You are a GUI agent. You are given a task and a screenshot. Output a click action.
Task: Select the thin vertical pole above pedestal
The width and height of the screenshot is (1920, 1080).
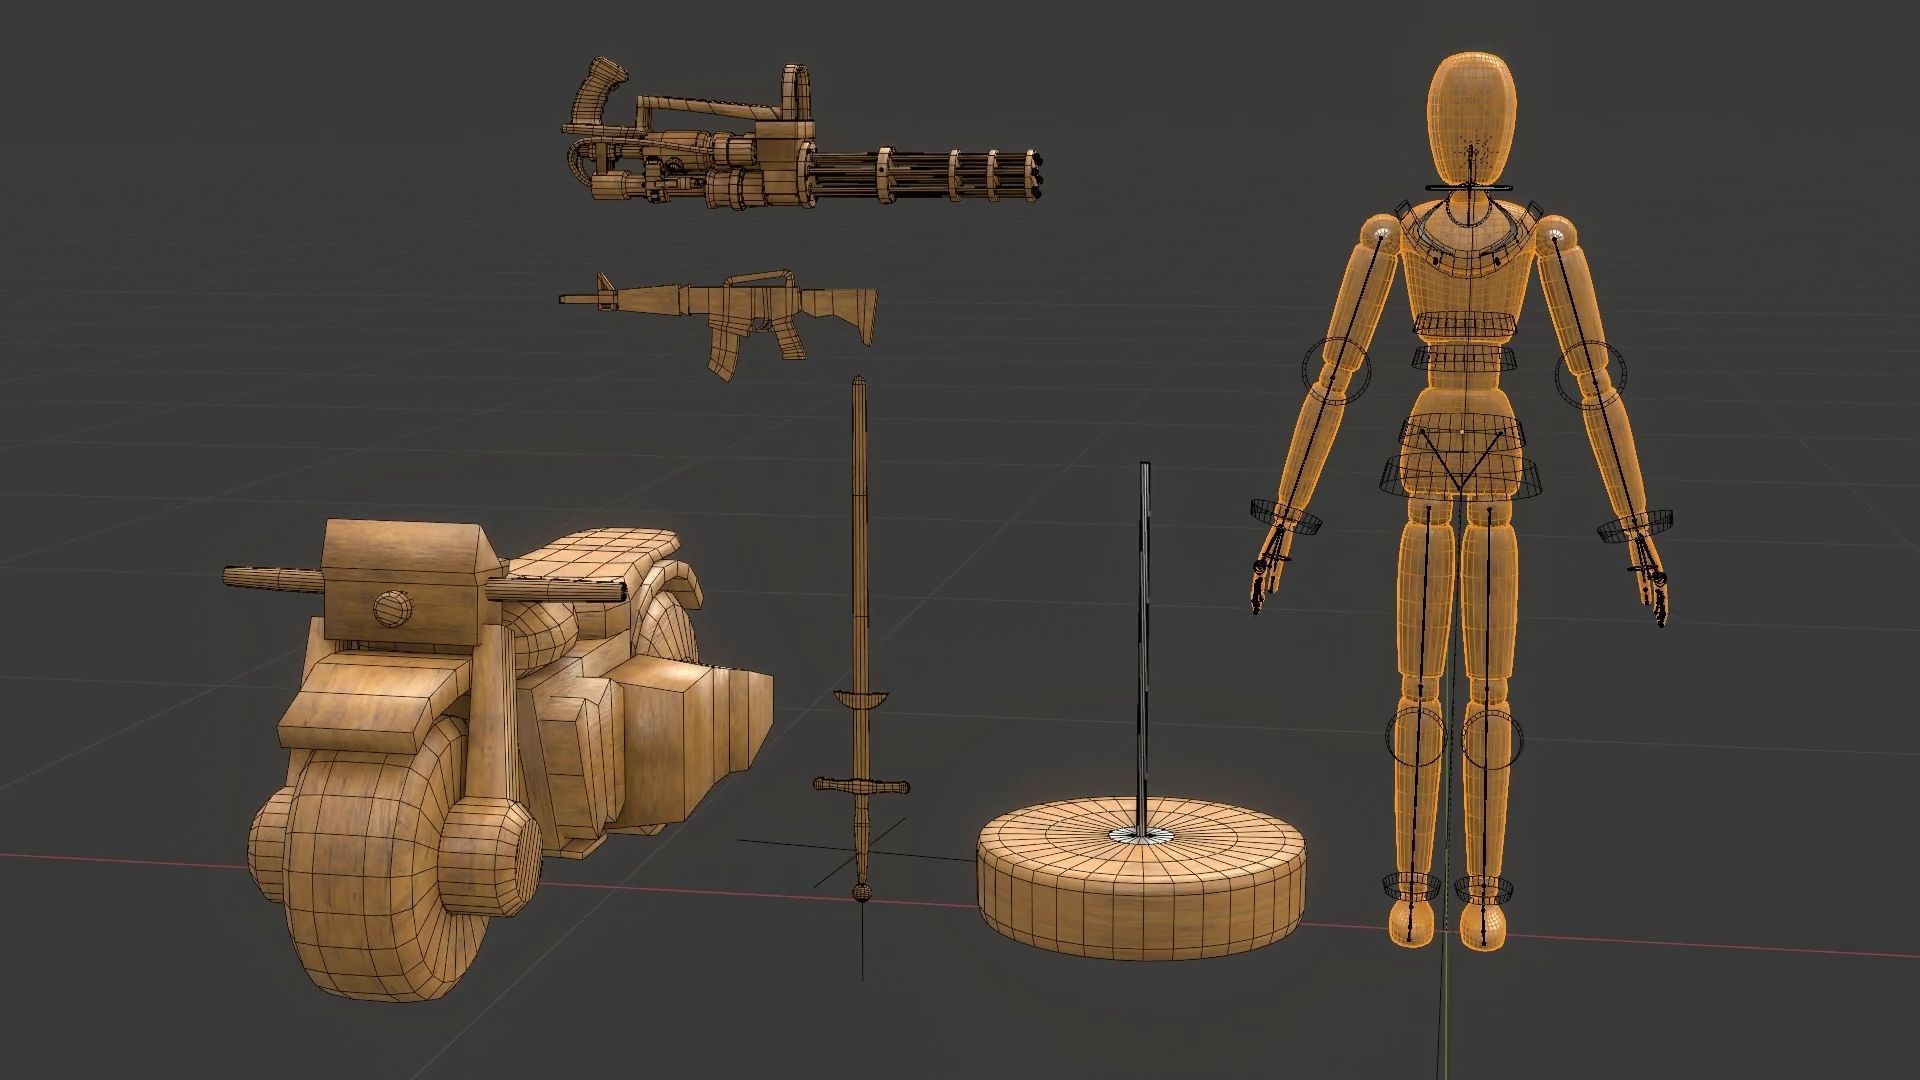[1145, 647]
